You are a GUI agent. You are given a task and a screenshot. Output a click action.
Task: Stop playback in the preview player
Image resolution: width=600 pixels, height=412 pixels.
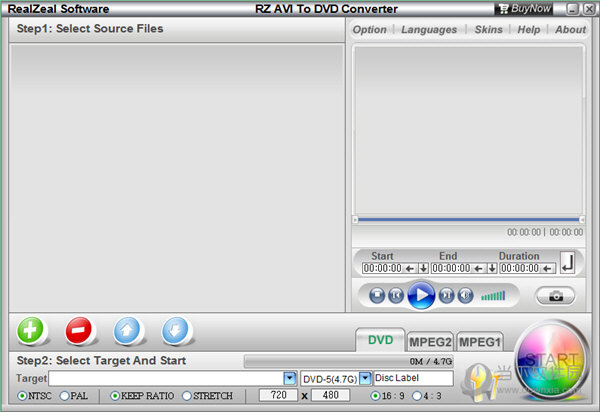point(377,295)
